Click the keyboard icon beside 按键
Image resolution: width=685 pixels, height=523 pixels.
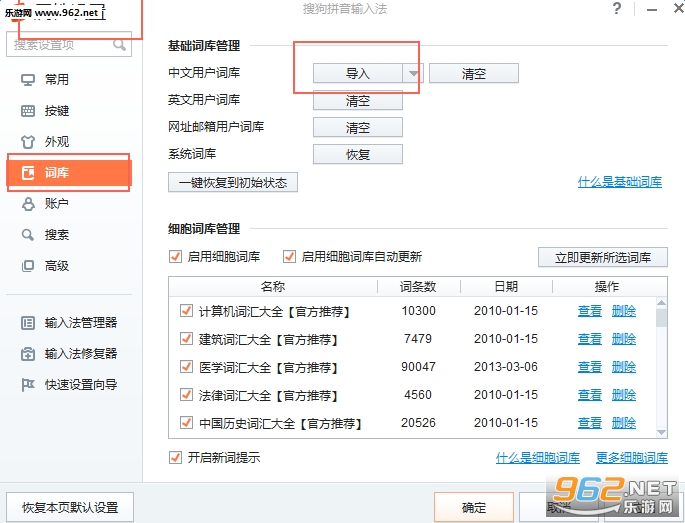(28, 111)
